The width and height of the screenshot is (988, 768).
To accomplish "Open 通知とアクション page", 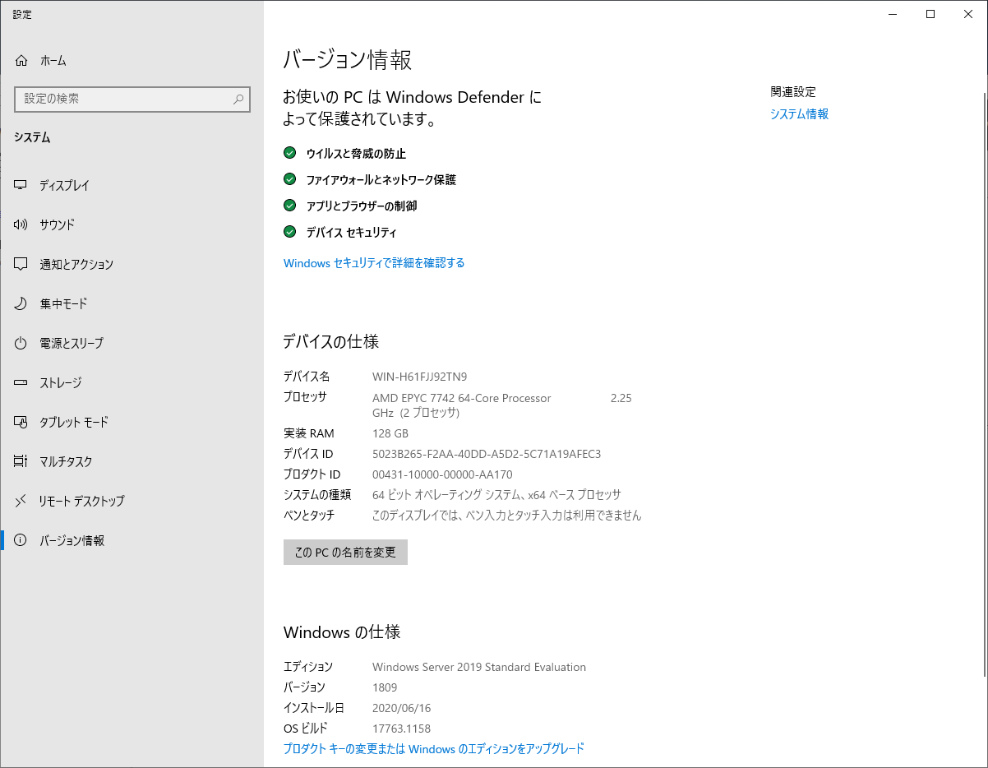I will (x=132, y=264).
